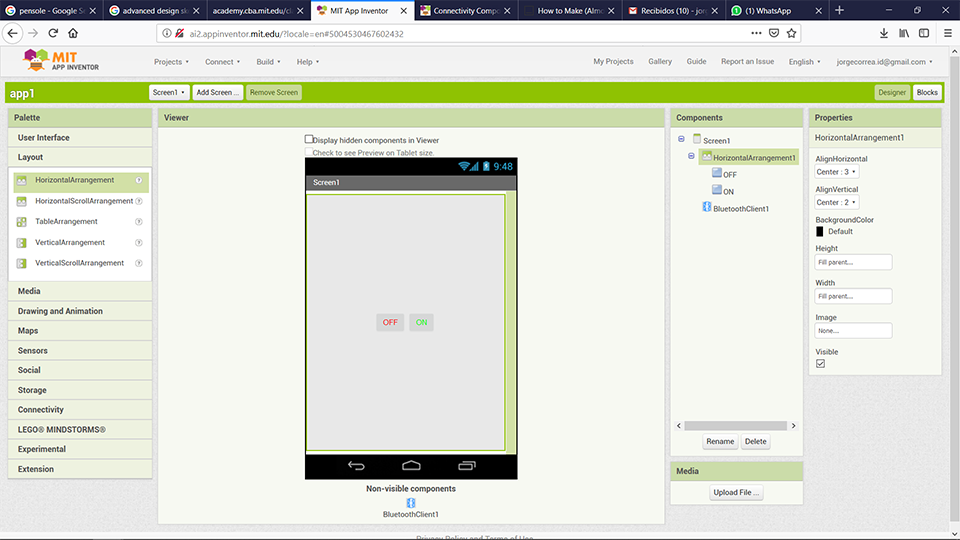Open AlignVertical Center dropdown
This screenshot has width=960, height=540.
(836, 203)
